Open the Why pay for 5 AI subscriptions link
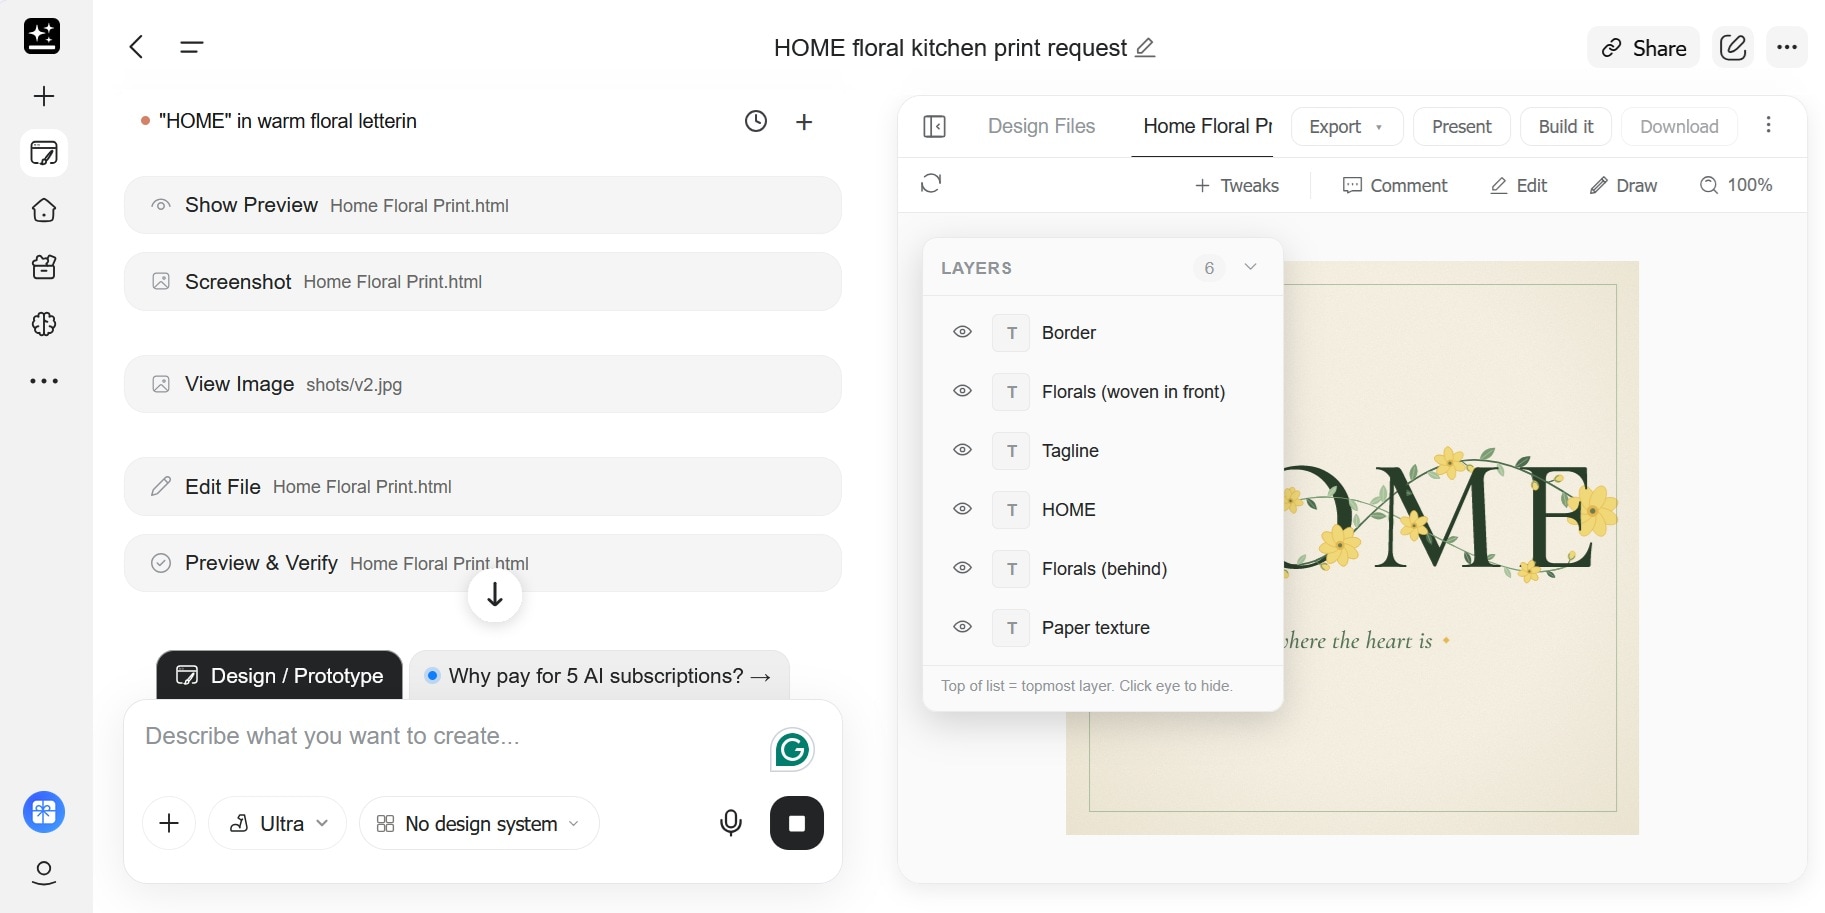 coord(599,676)
